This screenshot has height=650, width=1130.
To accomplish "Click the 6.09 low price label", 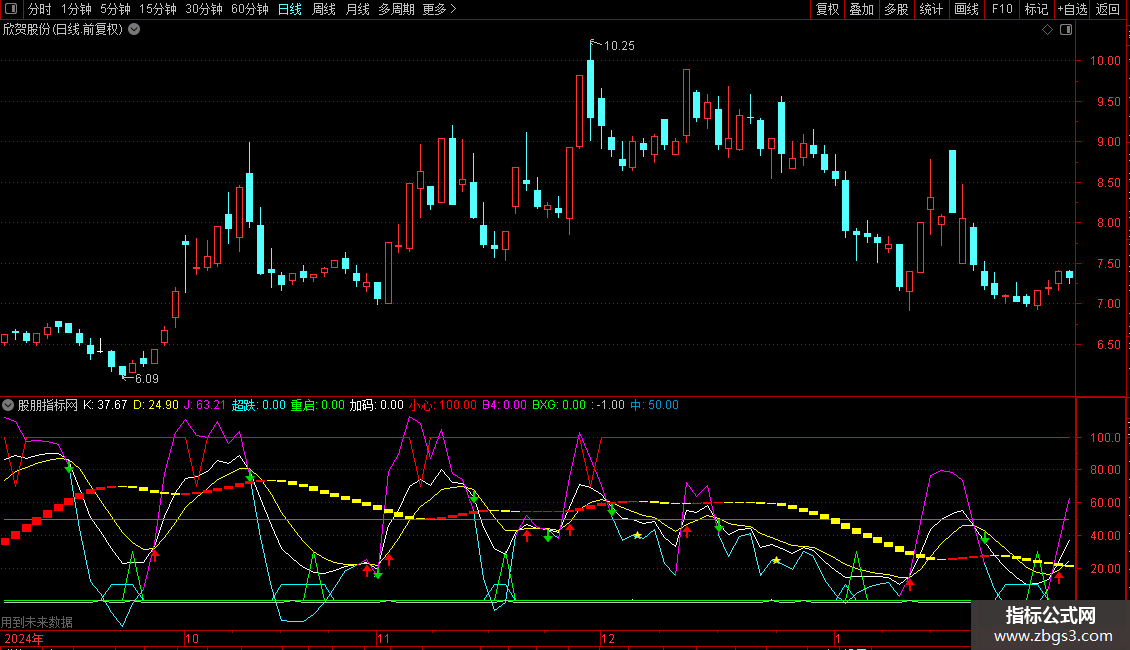I will coord(146,379).
